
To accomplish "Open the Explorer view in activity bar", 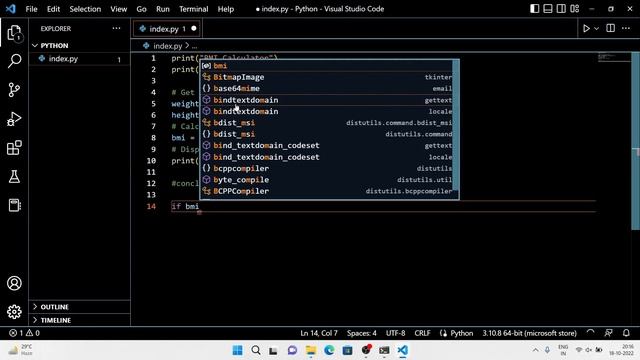I will click(x=14, y=33).
